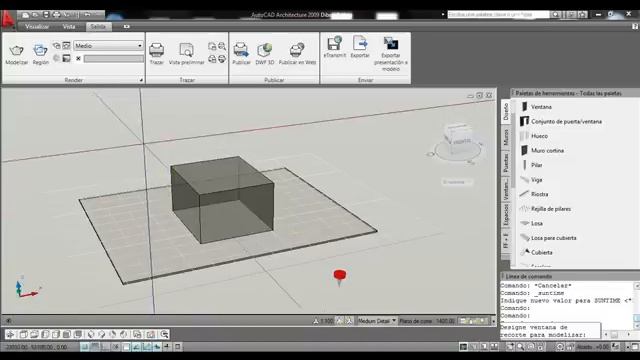The height and width of the screenshot is (360, 640).
Task: Switch to the Vista ribbon tab
Action: [x=69, y=27]
